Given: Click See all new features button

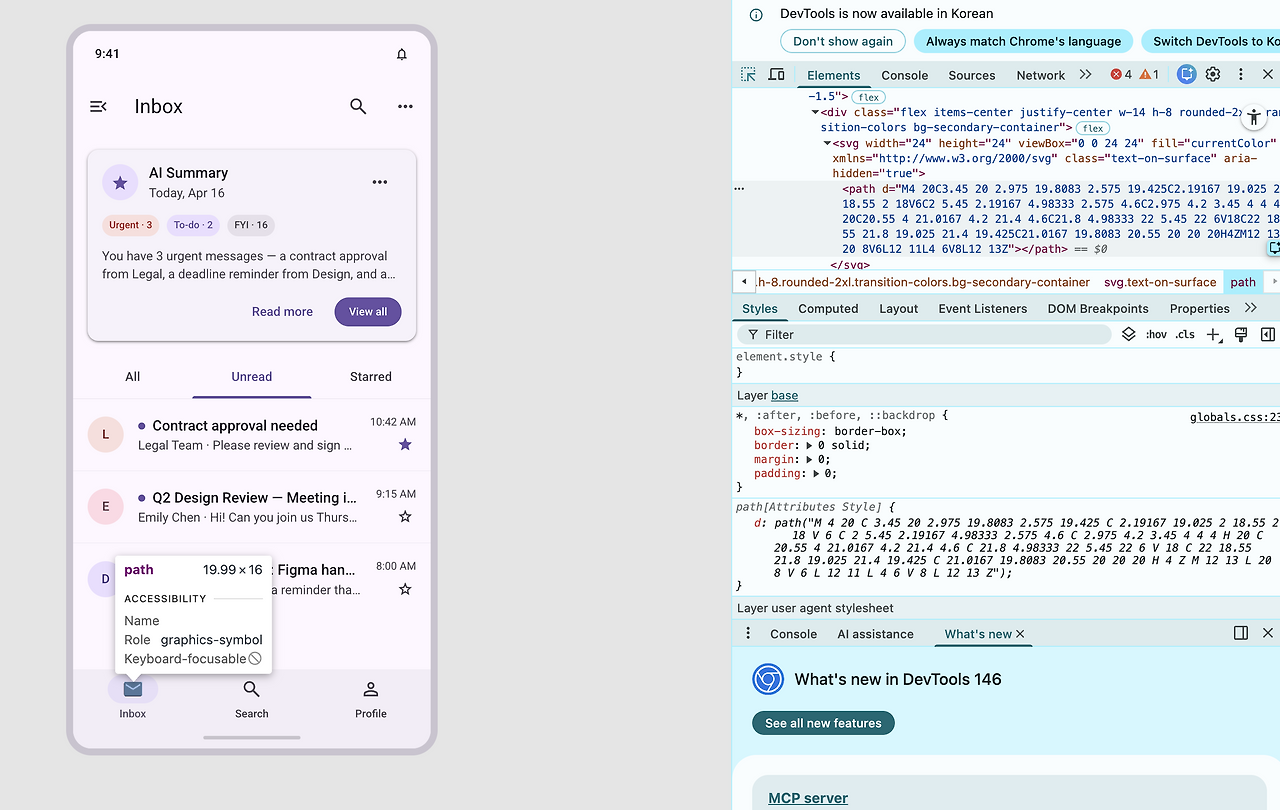Looking at the screenshot, I should point(823,723).
